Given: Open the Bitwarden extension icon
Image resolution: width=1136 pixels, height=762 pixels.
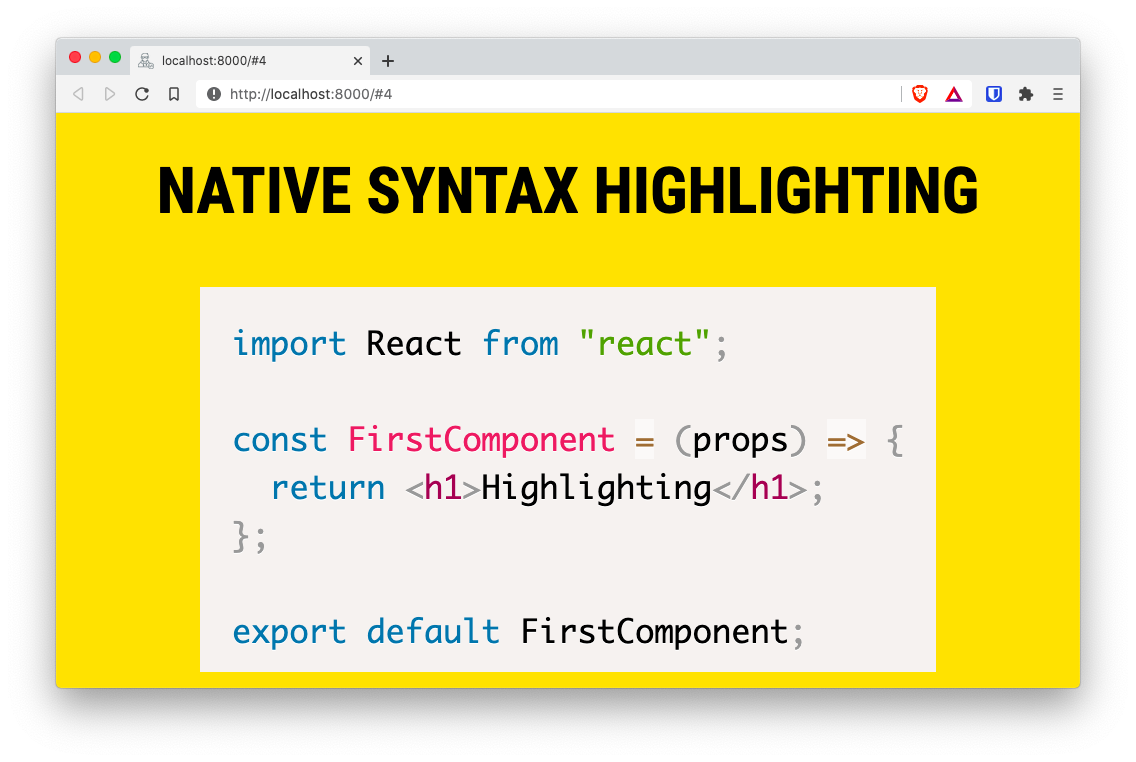Looking at the screenshot, I should 994,94.
